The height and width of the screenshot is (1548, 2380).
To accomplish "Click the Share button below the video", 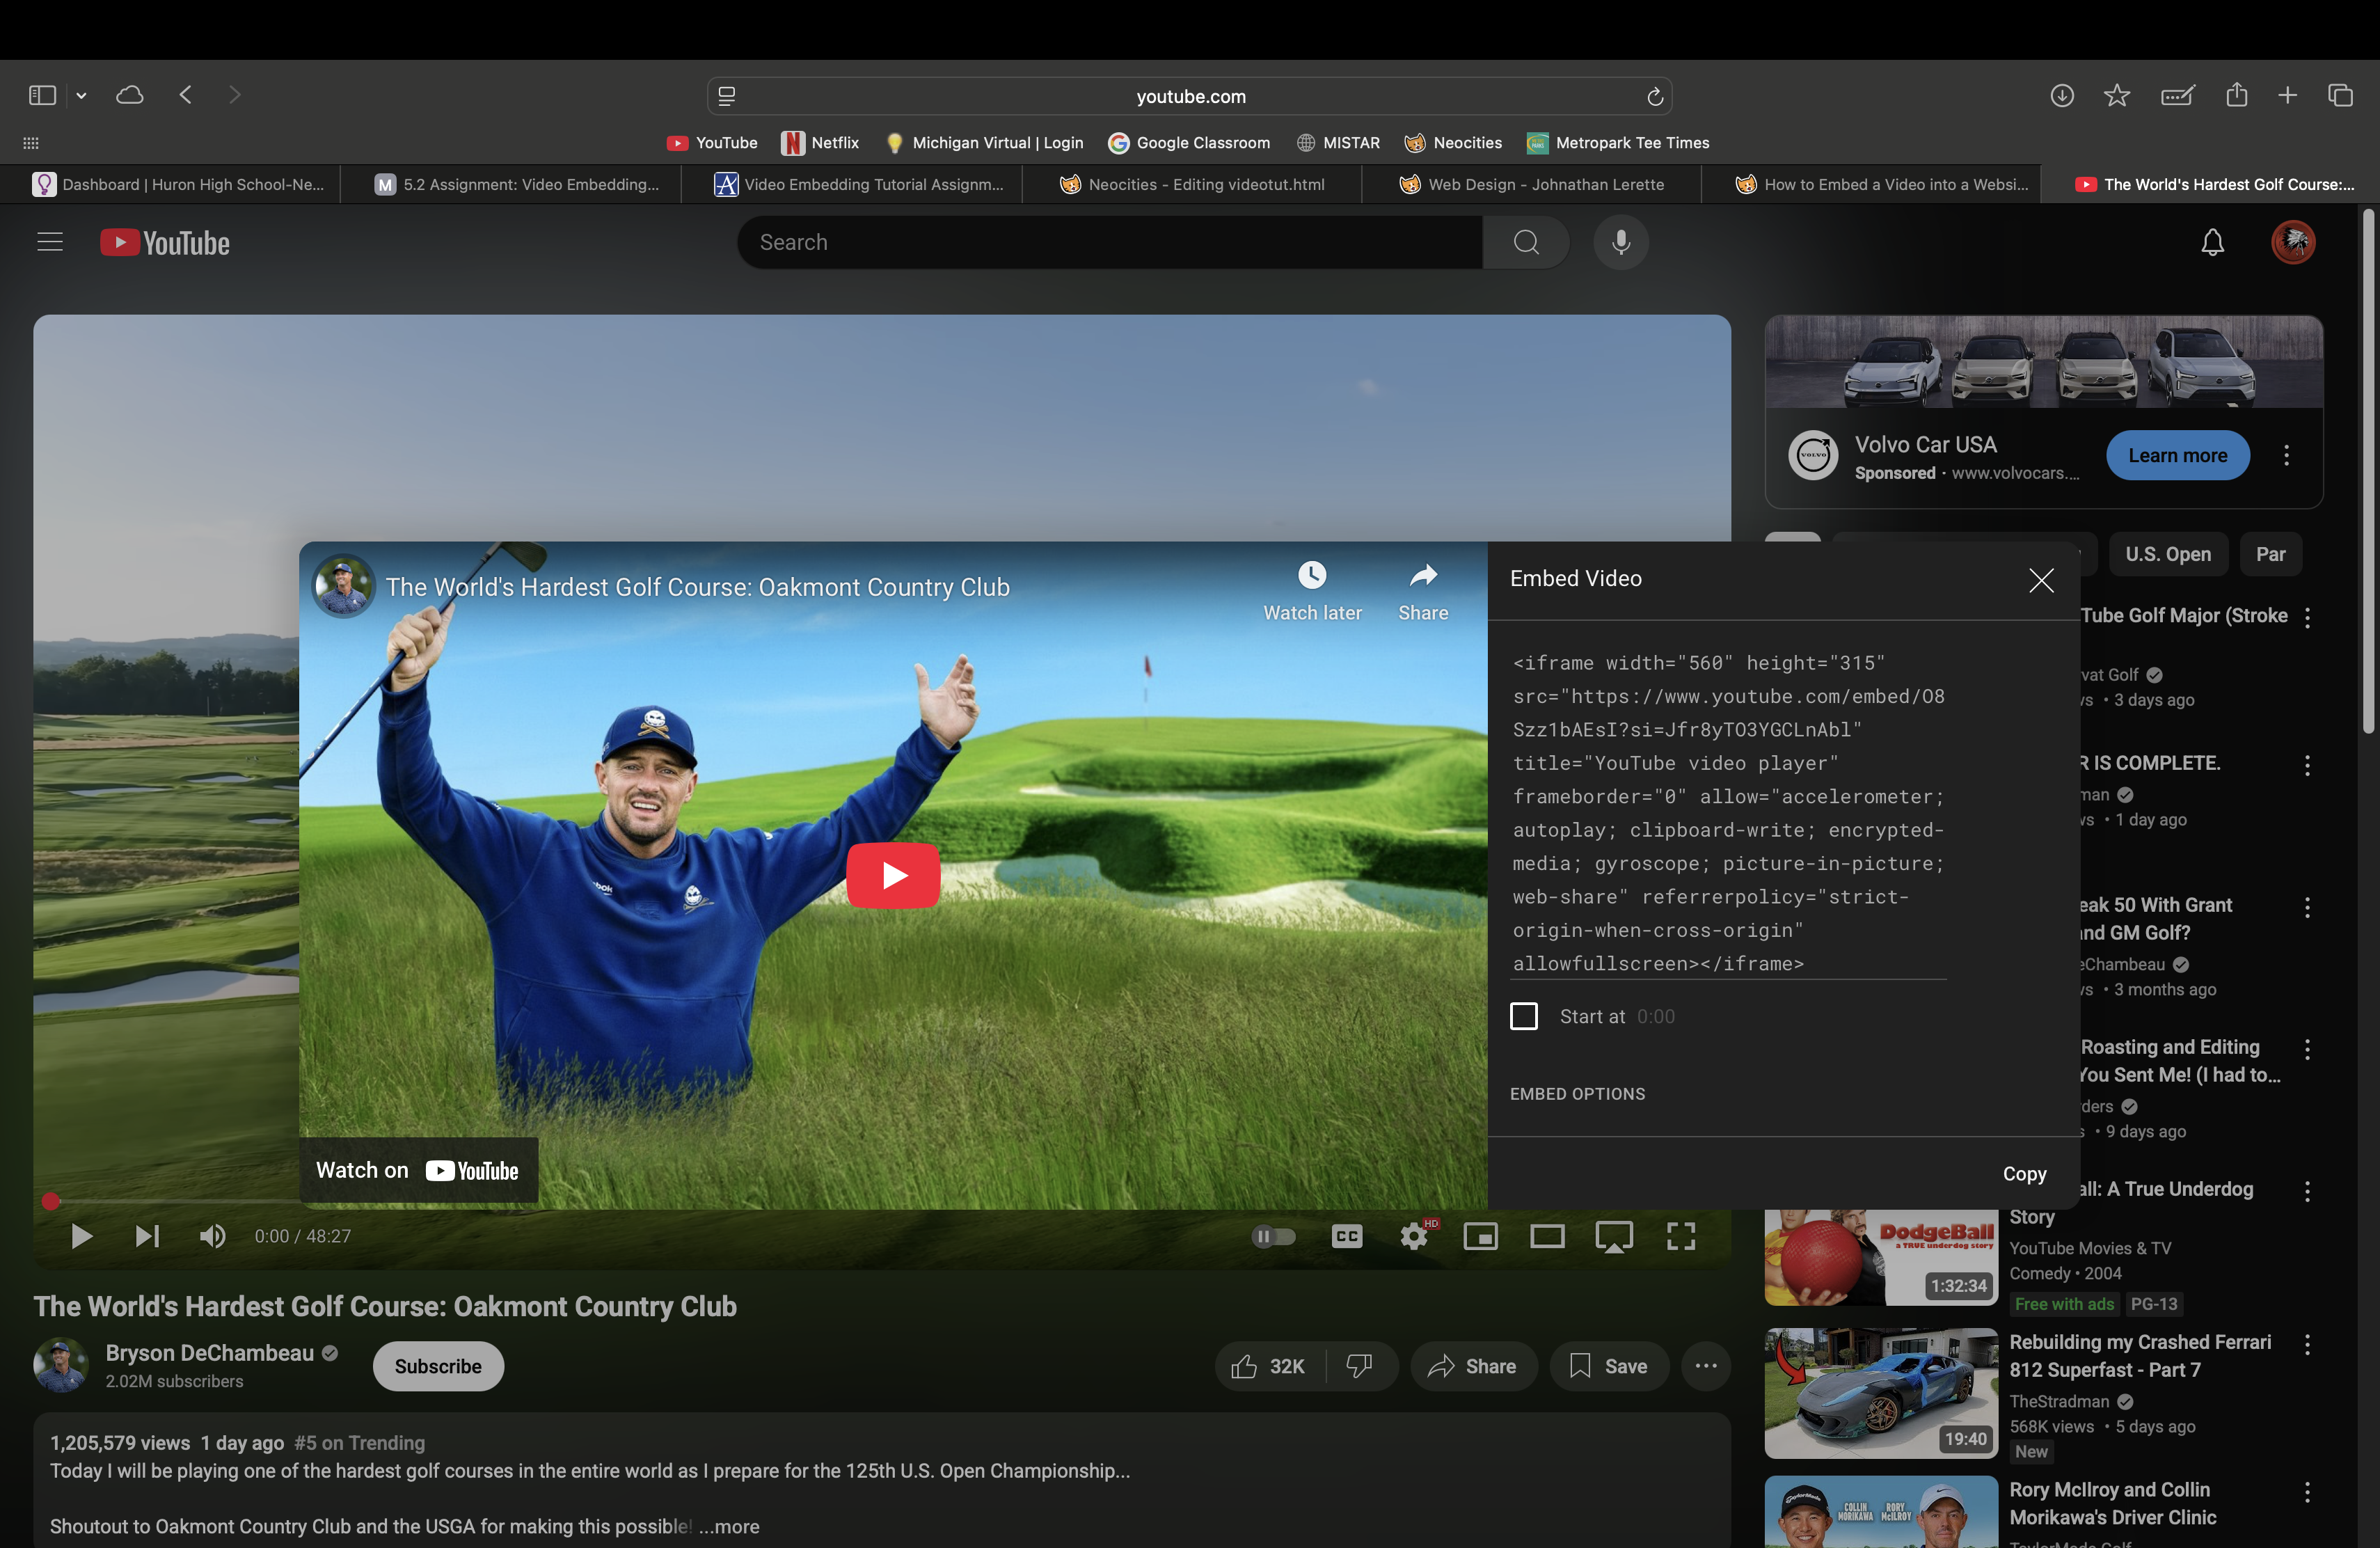I will 1473,1366.
